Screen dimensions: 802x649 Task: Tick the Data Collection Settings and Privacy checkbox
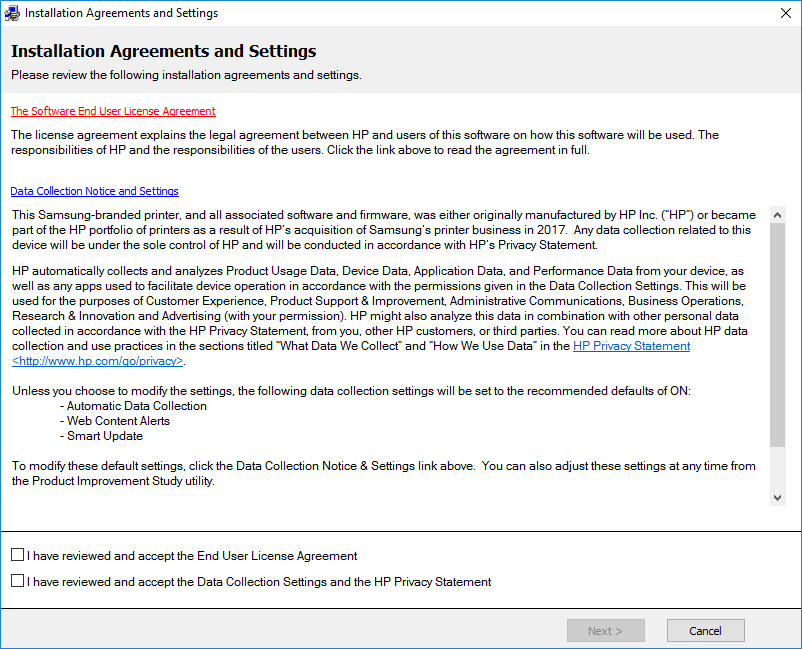pyautogui.click(x=18, y=581)
